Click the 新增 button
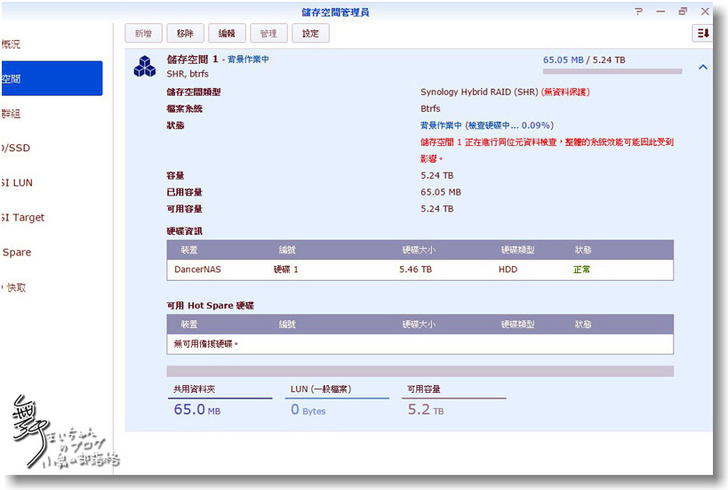 [x=143, y=33]
